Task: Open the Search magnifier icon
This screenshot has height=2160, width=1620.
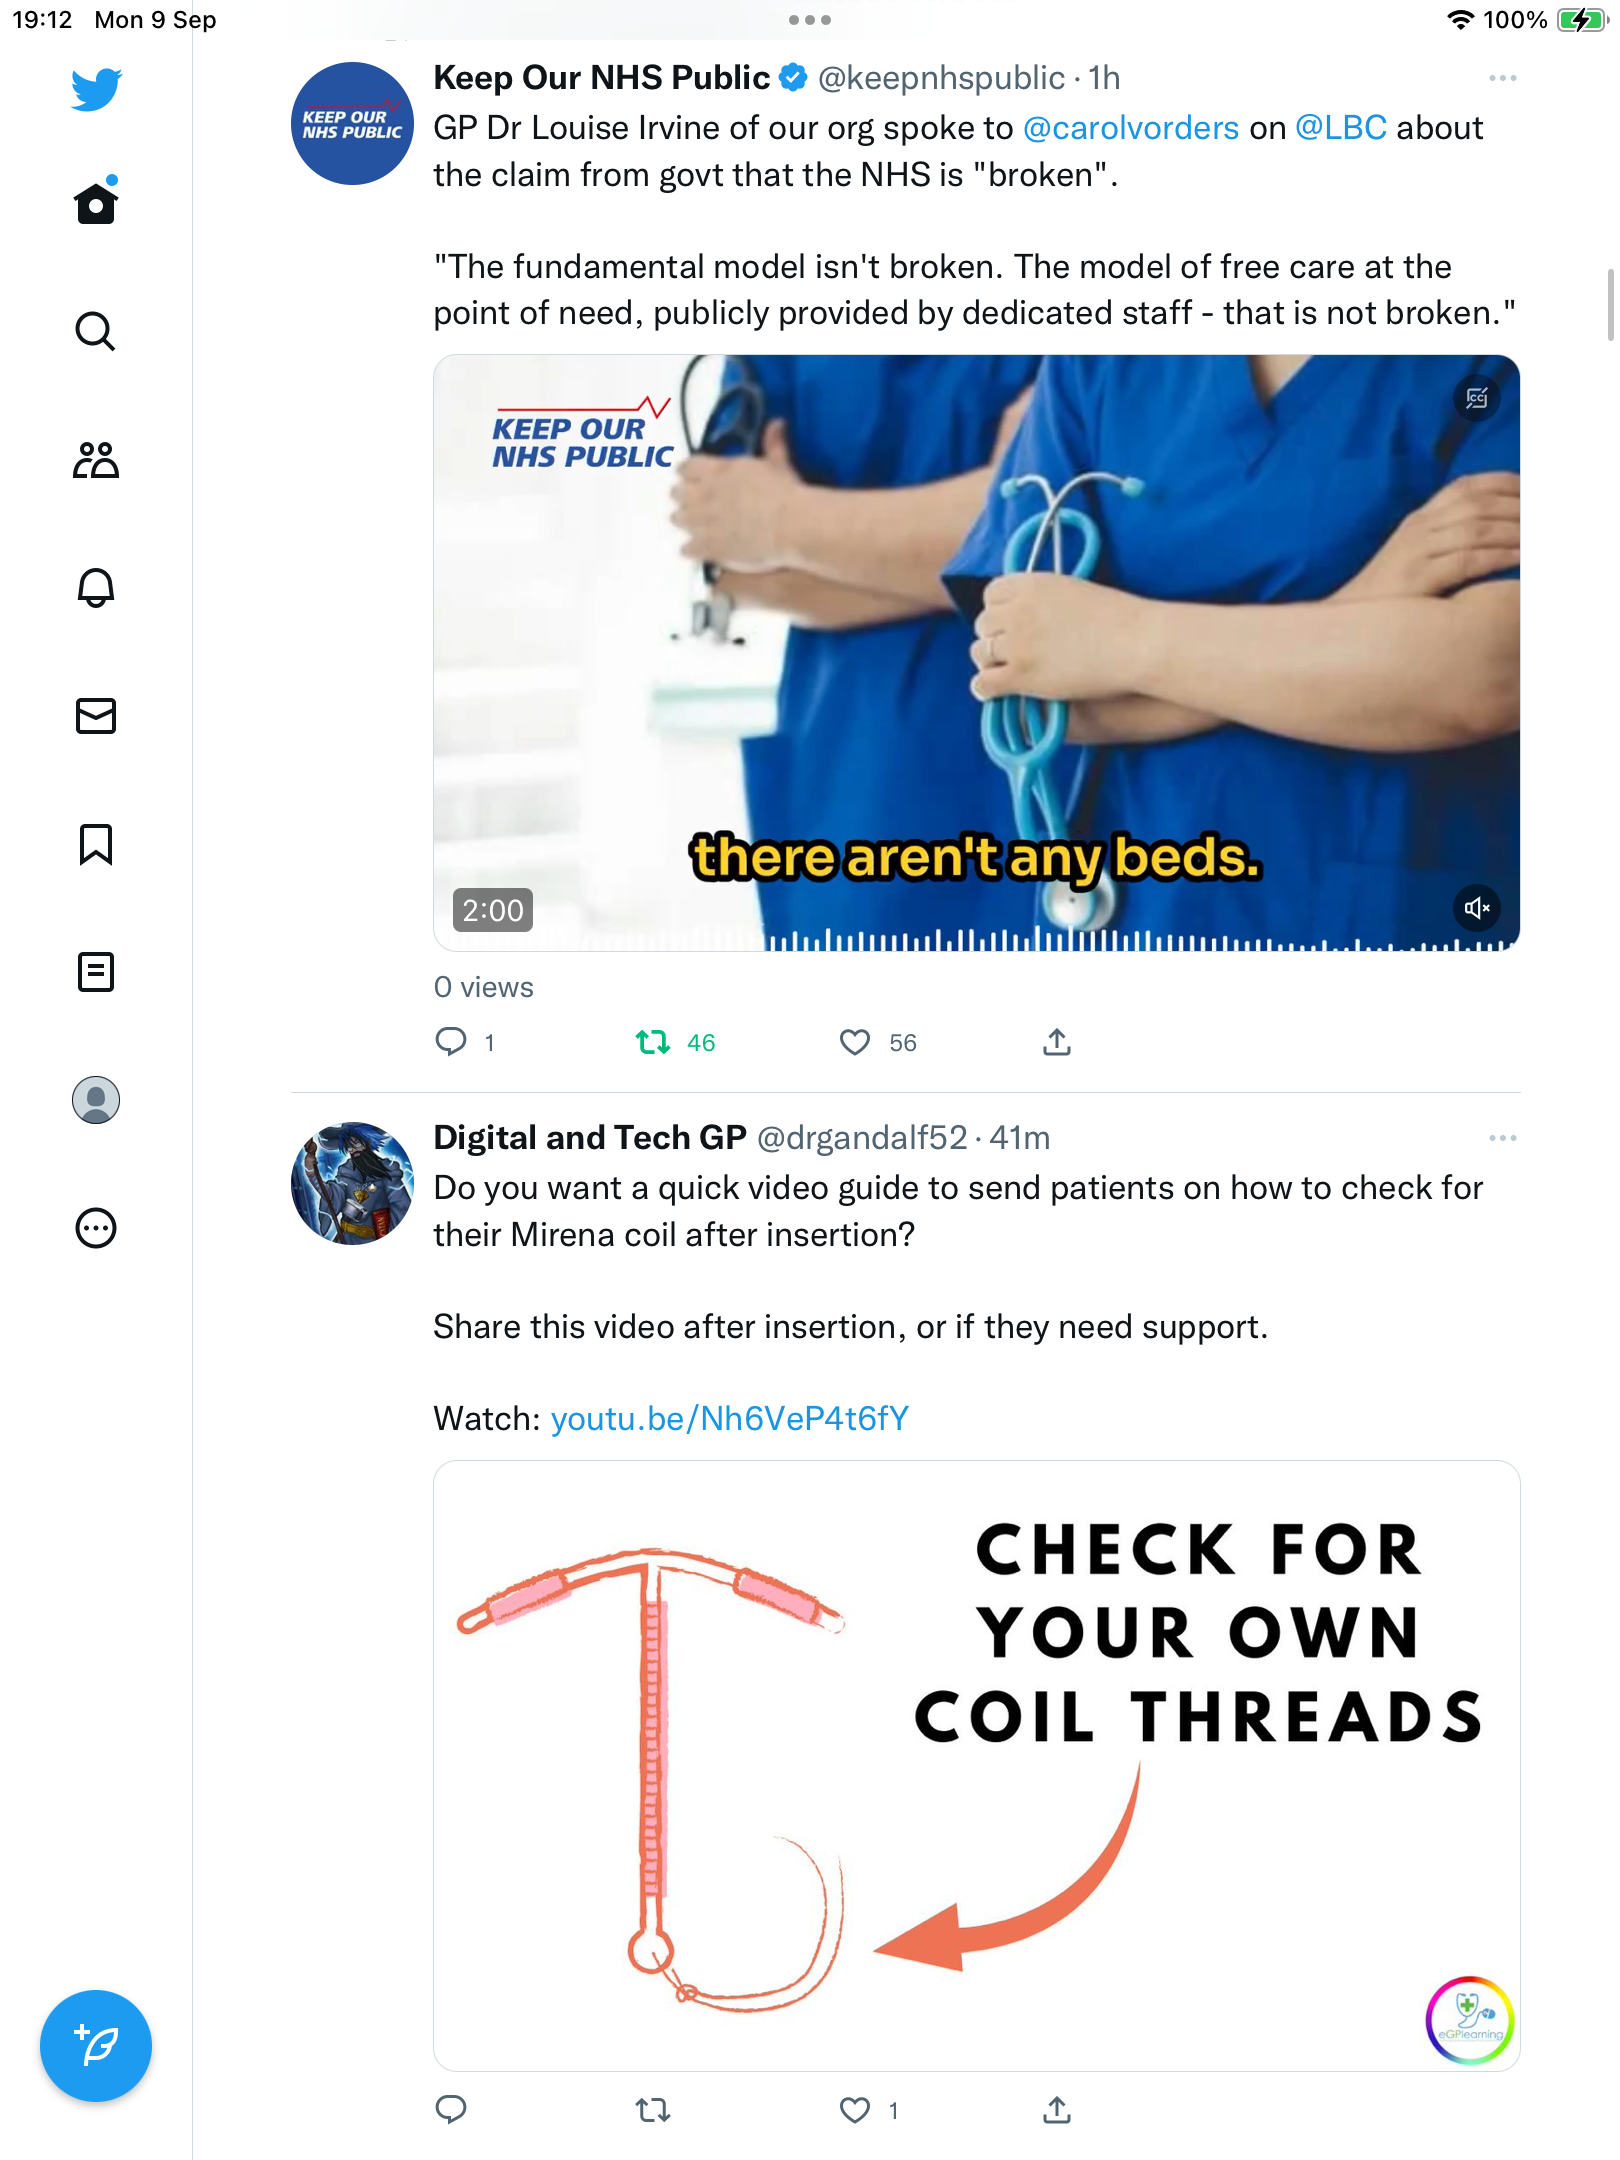Action: click(96, 331)
